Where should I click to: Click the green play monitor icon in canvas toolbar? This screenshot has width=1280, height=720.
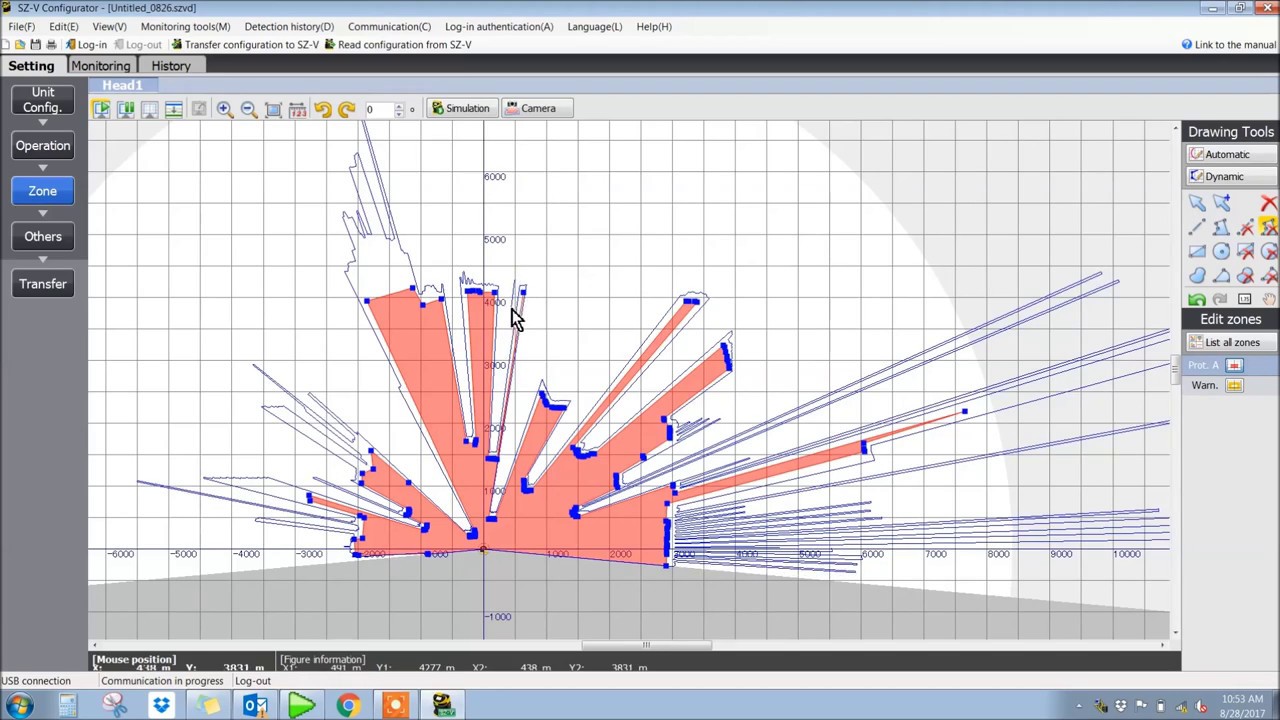click(101, 109)
